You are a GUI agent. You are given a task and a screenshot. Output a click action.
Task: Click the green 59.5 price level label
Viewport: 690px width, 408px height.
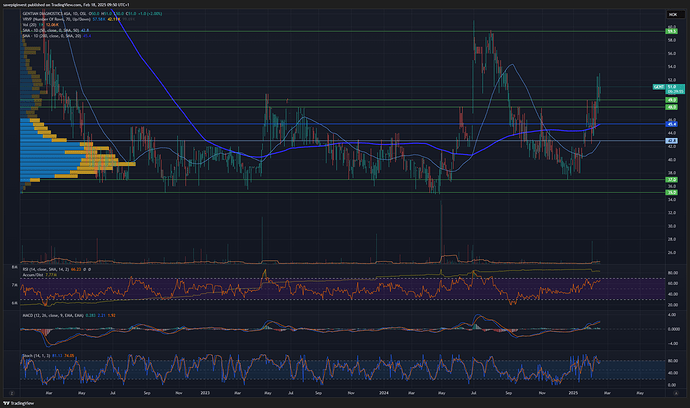[671, 31]
